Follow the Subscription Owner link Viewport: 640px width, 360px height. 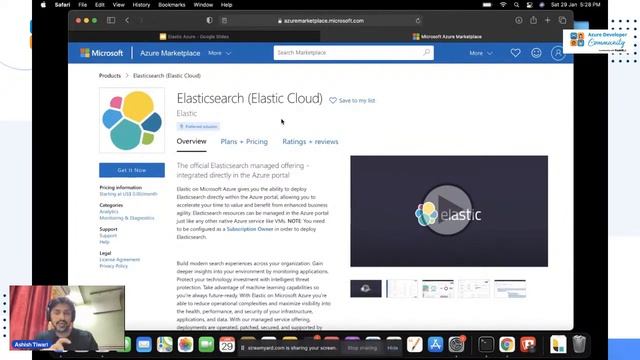point(250,229)
